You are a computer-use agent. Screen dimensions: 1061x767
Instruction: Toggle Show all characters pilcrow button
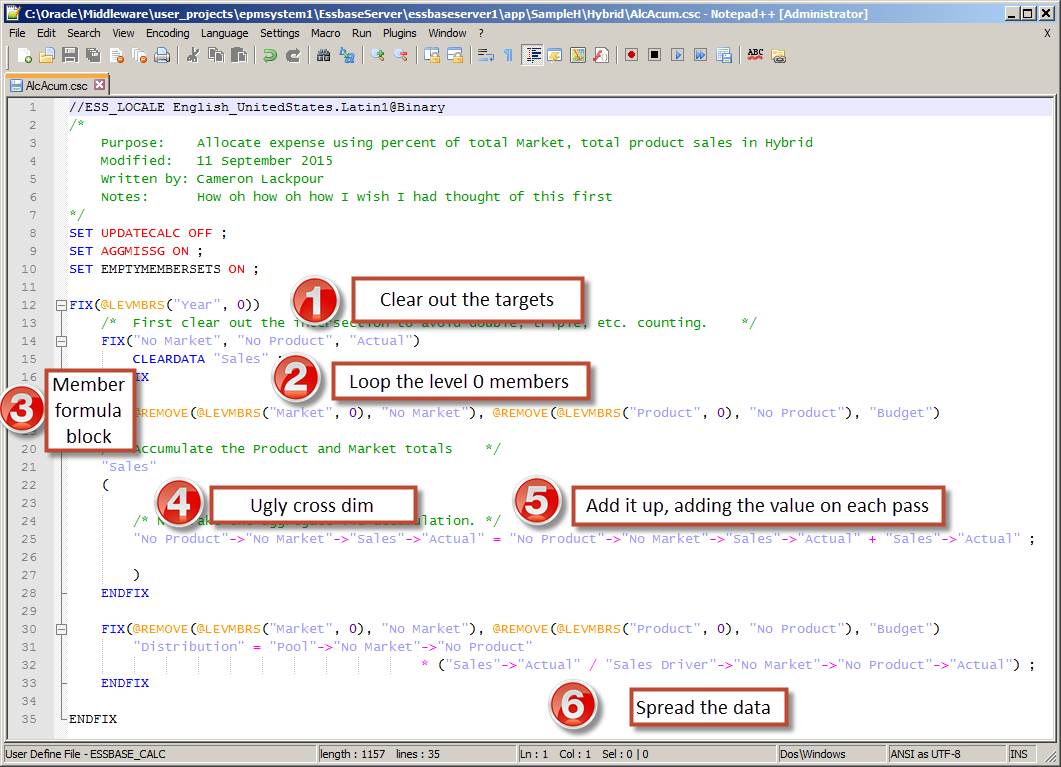click(508, 55)
